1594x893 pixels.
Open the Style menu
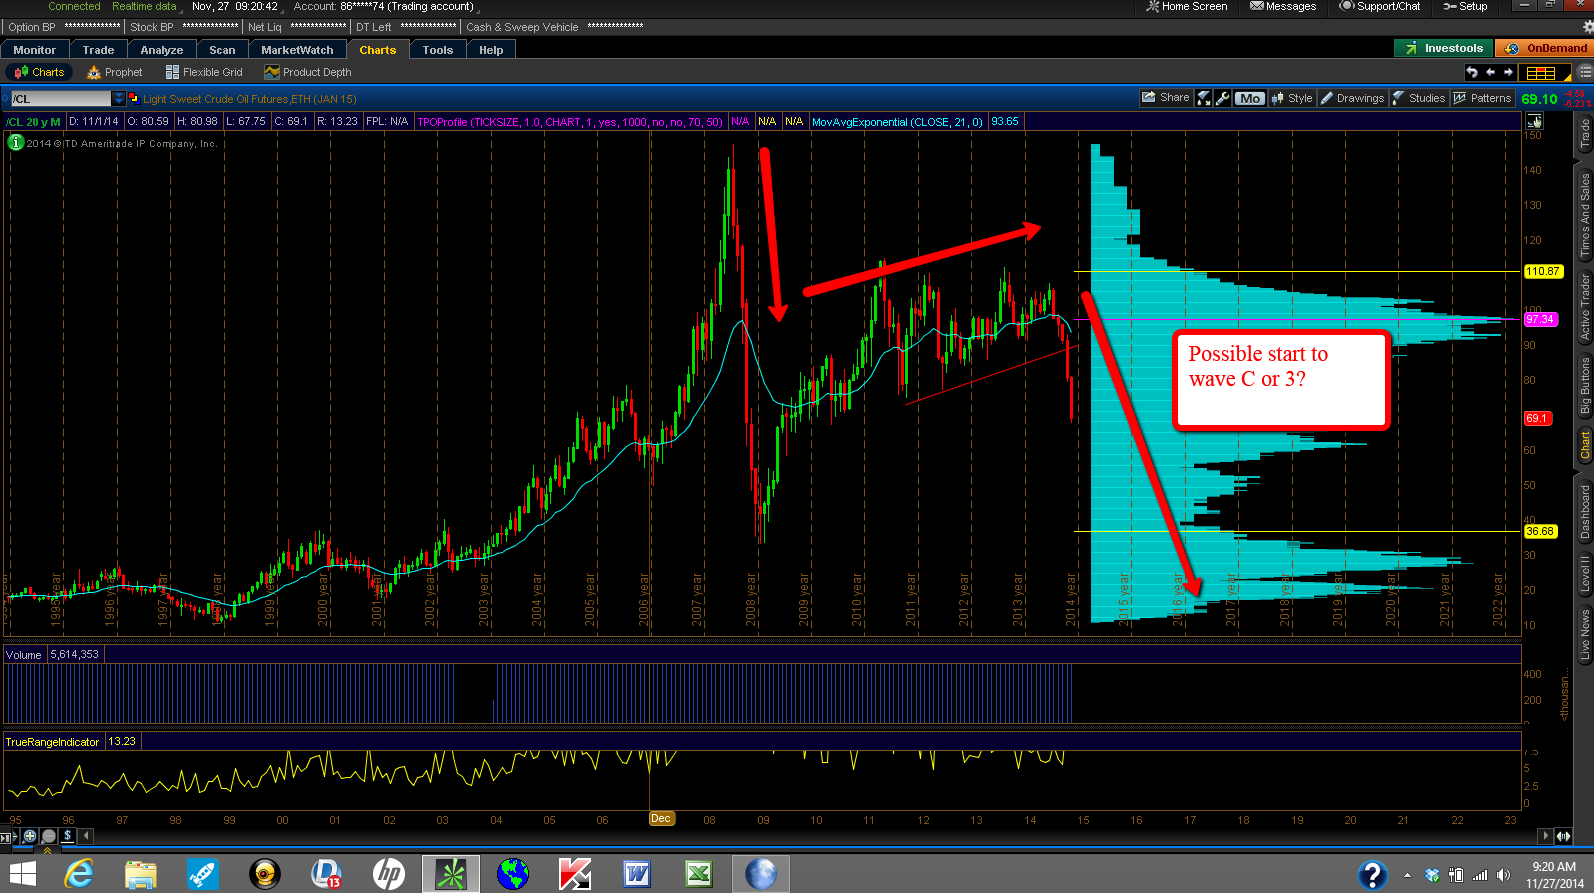[x=1291, y=98]
